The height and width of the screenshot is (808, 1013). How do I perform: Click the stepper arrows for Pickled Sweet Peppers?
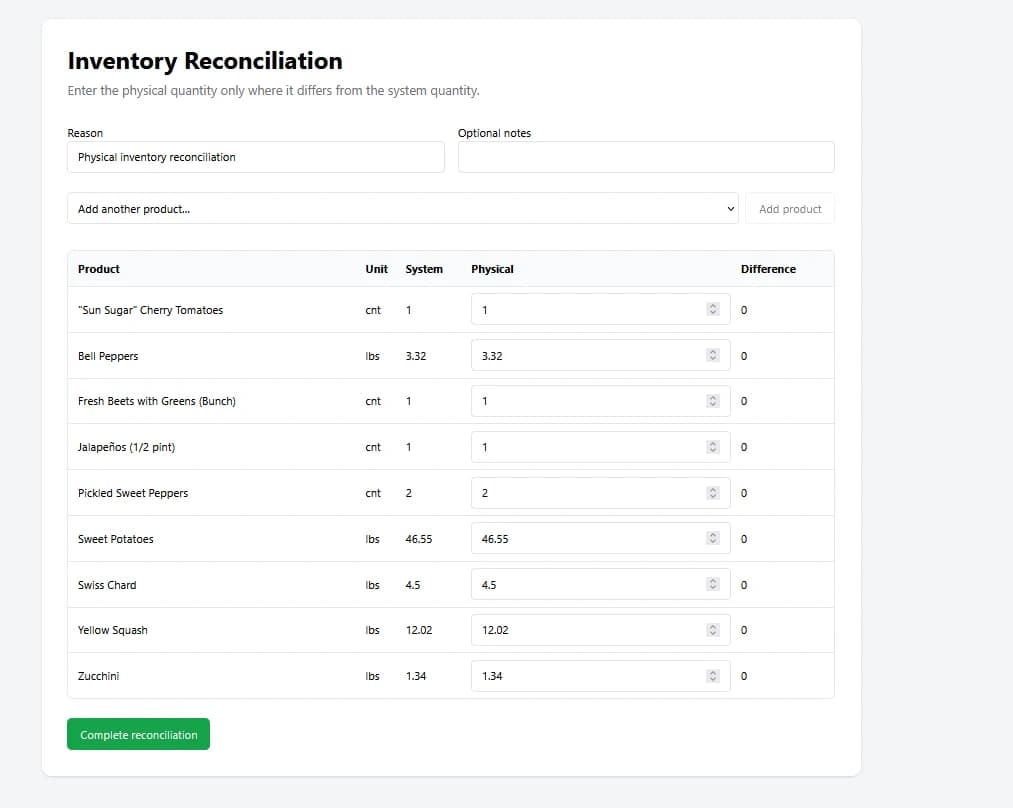pyautogui.click(x=713, y=493)
